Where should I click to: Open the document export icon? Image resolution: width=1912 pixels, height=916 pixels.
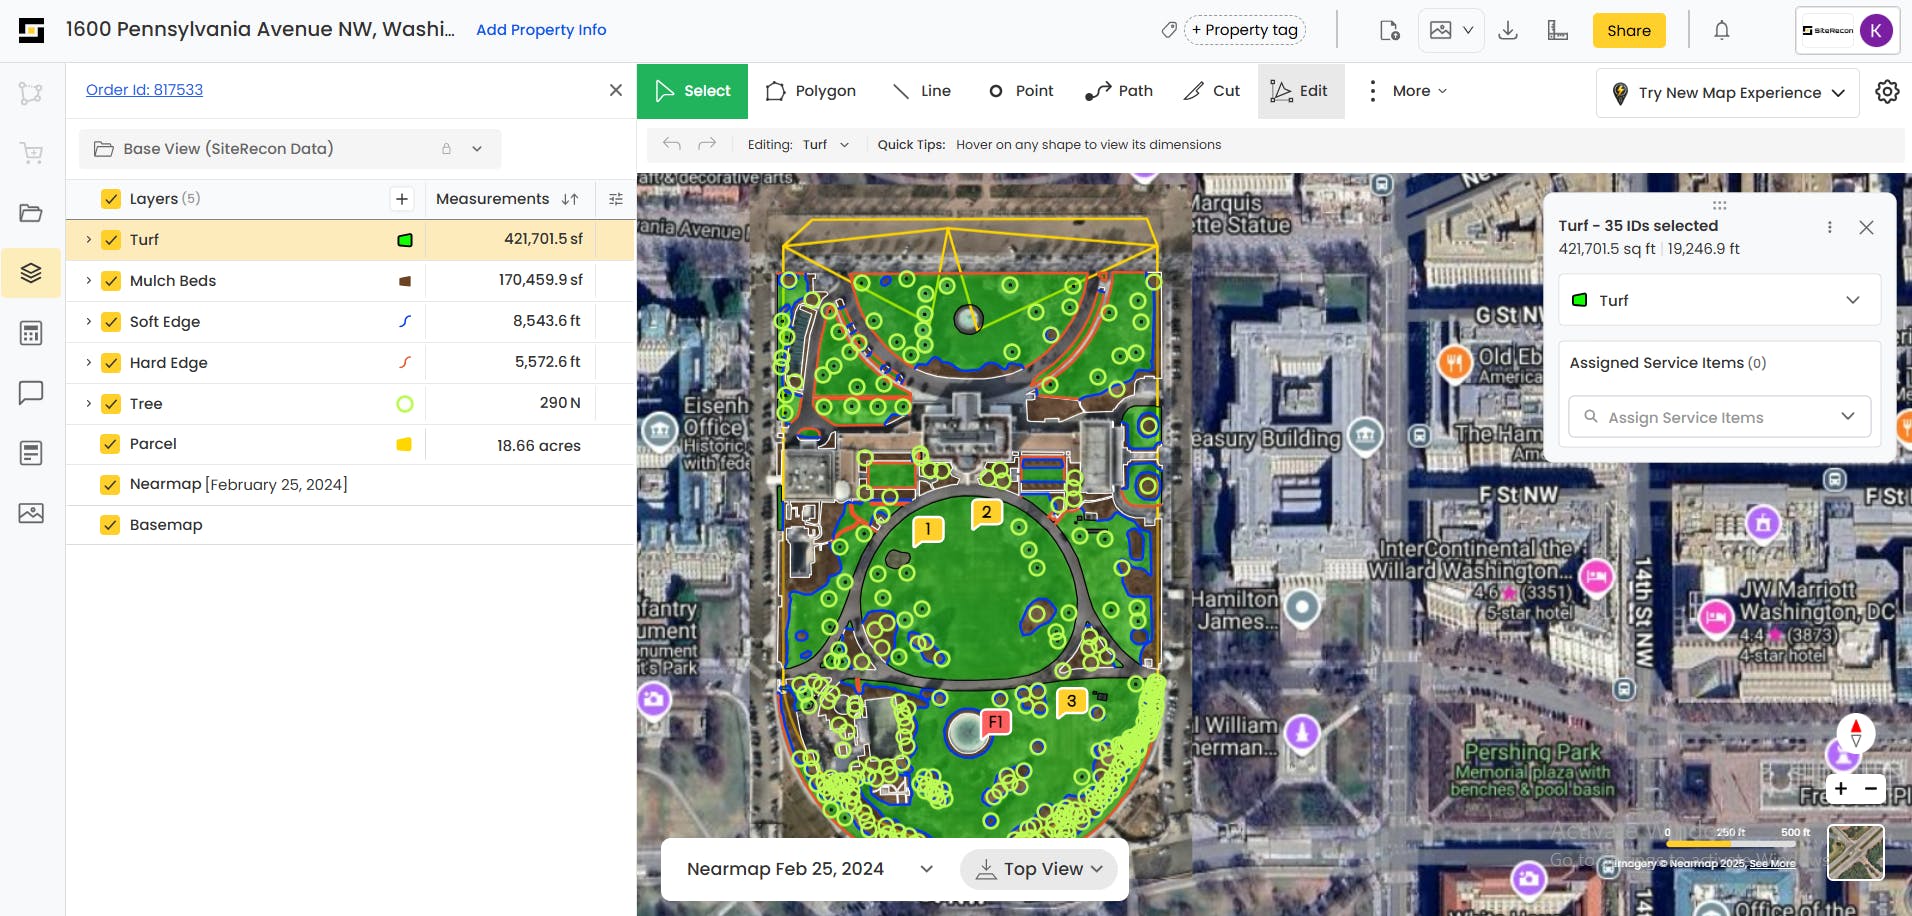1390,30
